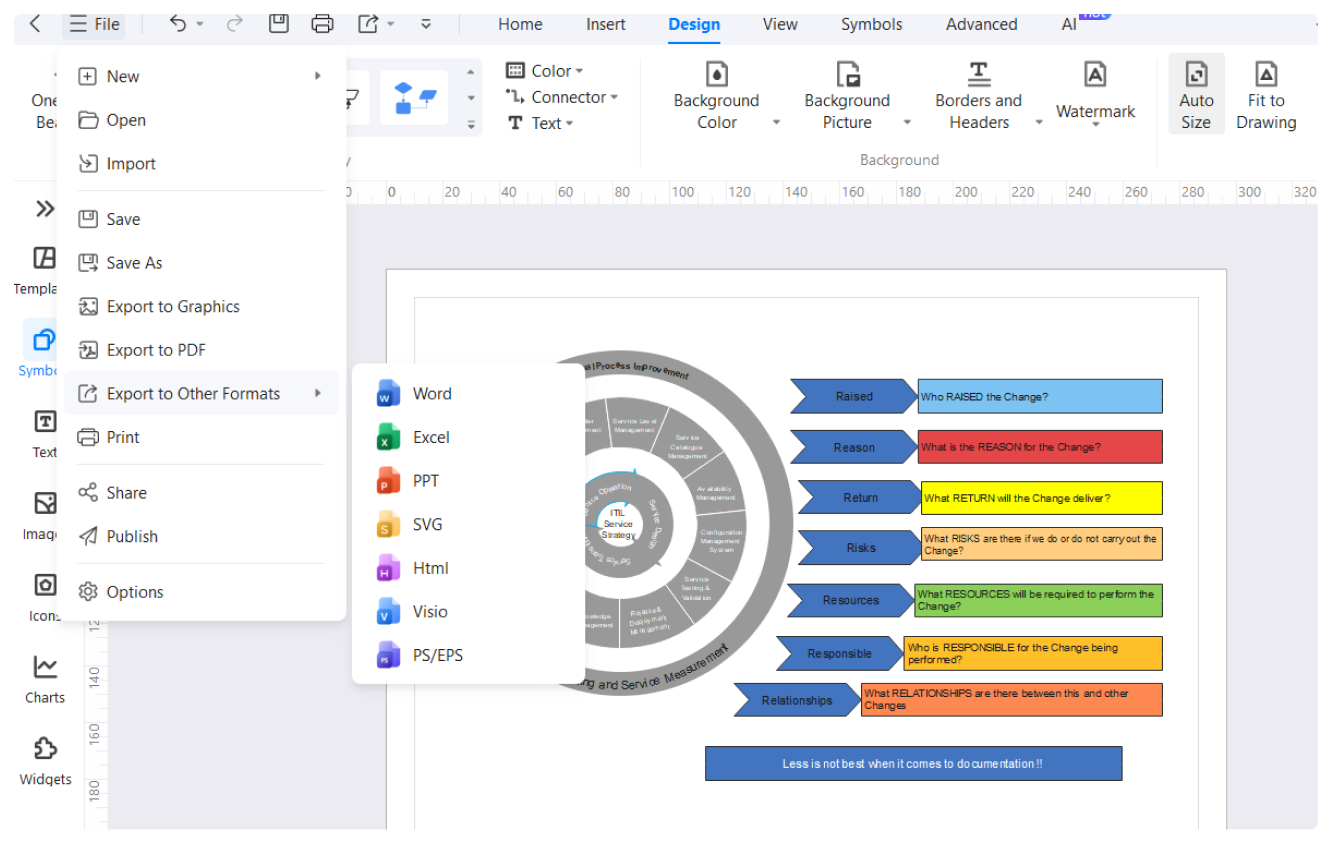
Task: Select the blue flowchart theme thumbnail
Action: point(415,97)
